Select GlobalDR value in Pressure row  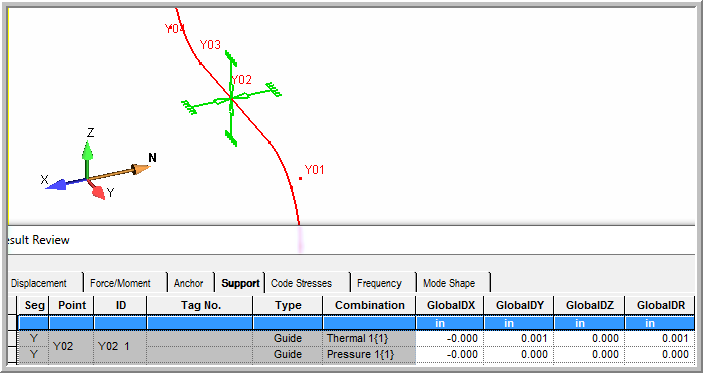(x=660, y=354)
